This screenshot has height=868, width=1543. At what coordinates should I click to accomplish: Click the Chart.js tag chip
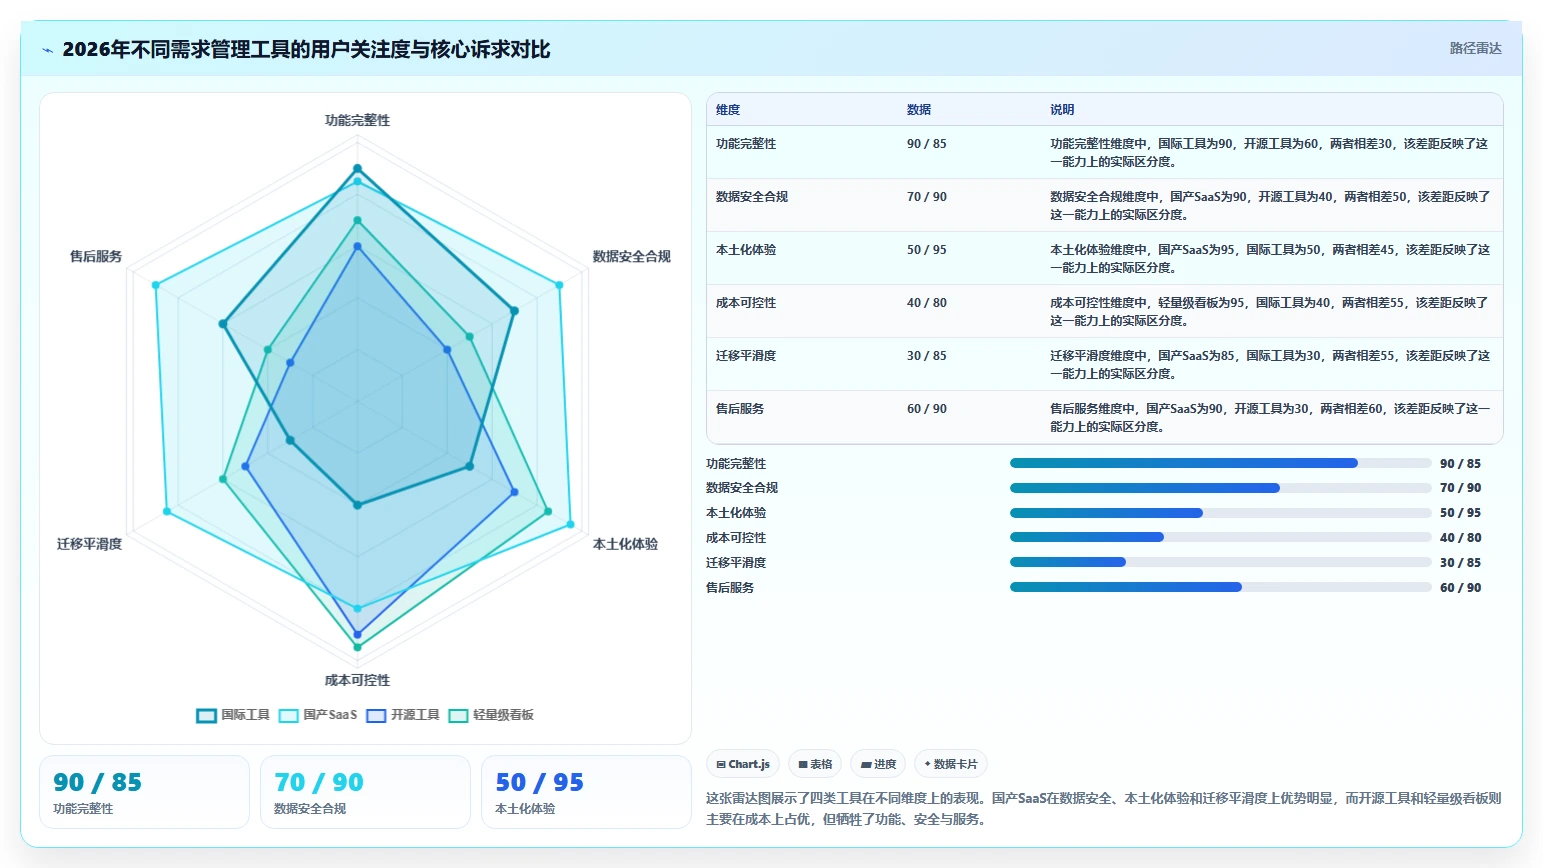coord(743,764)
